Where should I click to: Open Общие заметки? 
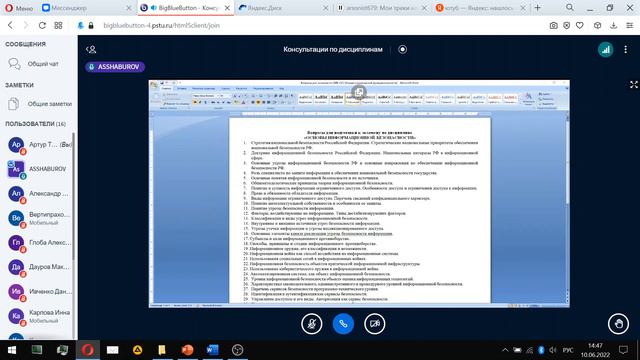click(x=39, y=104)
